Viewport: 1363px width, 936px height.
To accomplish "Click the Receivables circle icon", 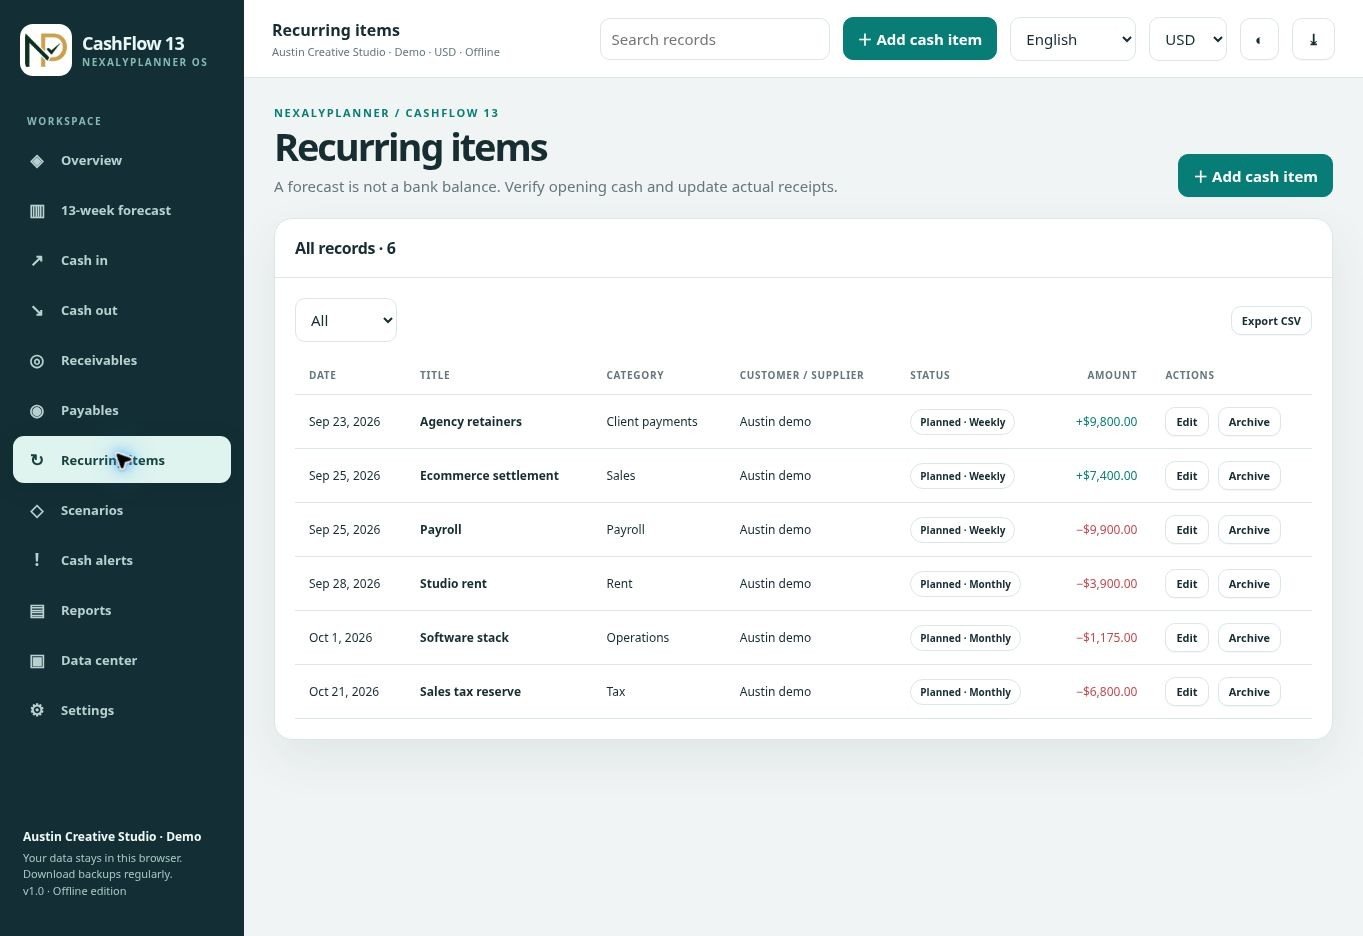I will click(x=37, y=361).
